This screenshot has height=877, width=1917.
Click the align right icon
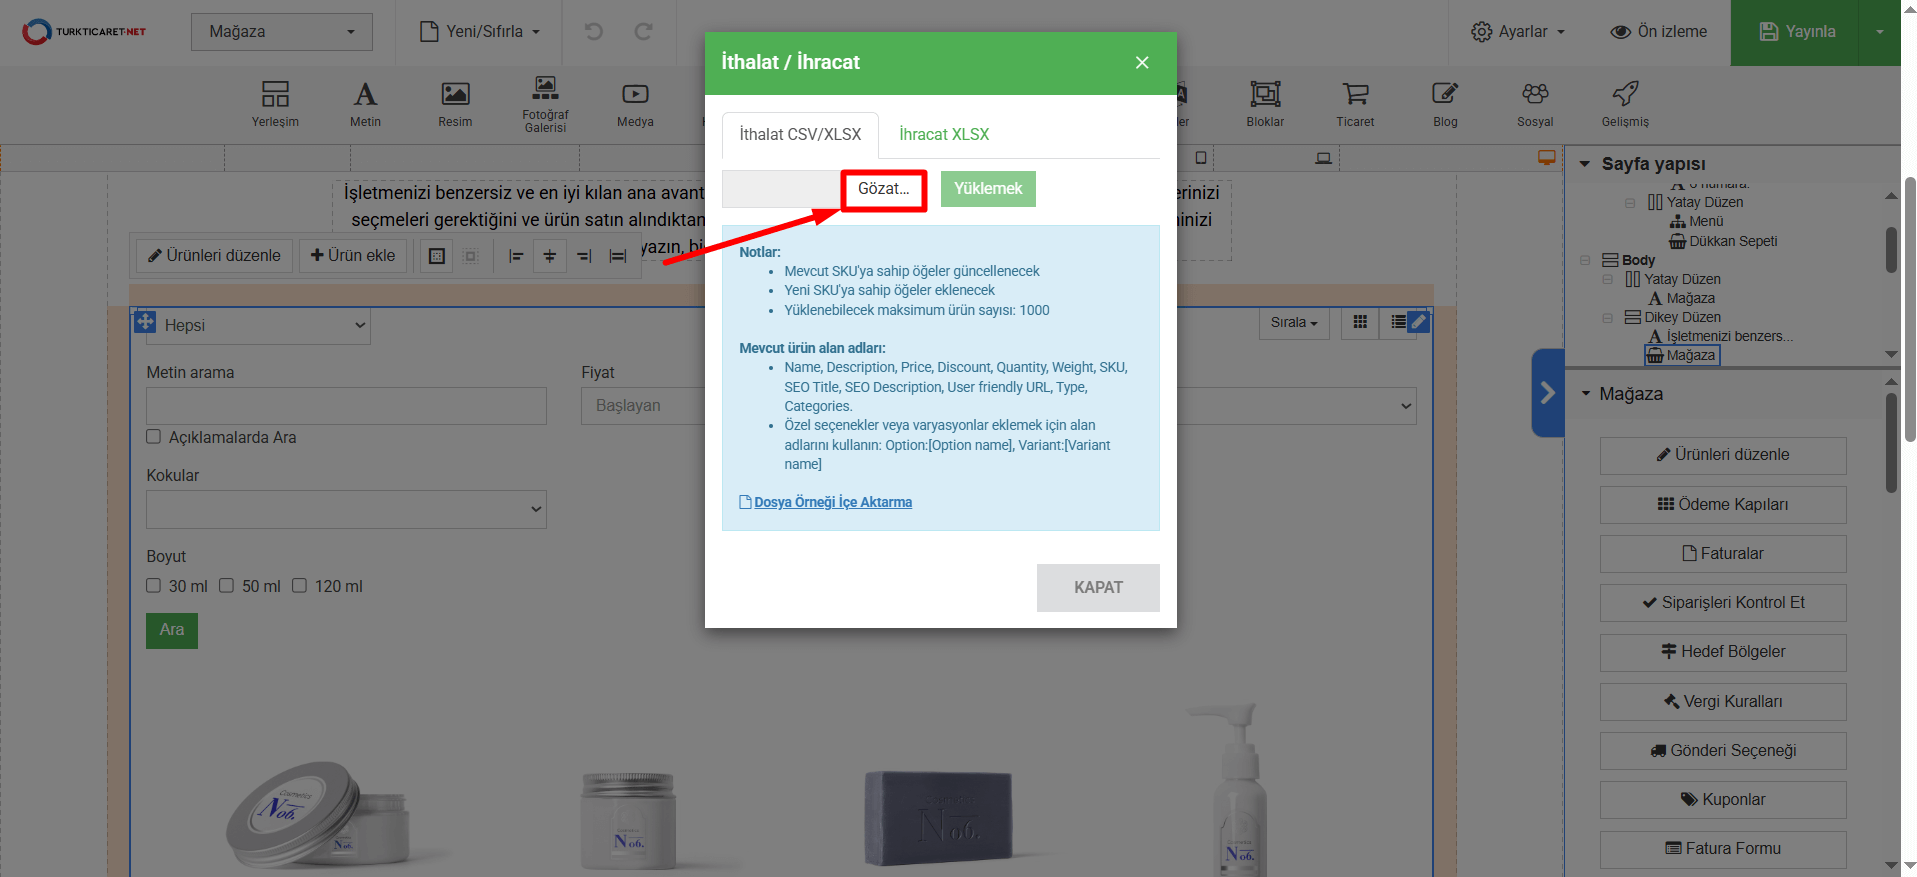(x=584, y=256)
